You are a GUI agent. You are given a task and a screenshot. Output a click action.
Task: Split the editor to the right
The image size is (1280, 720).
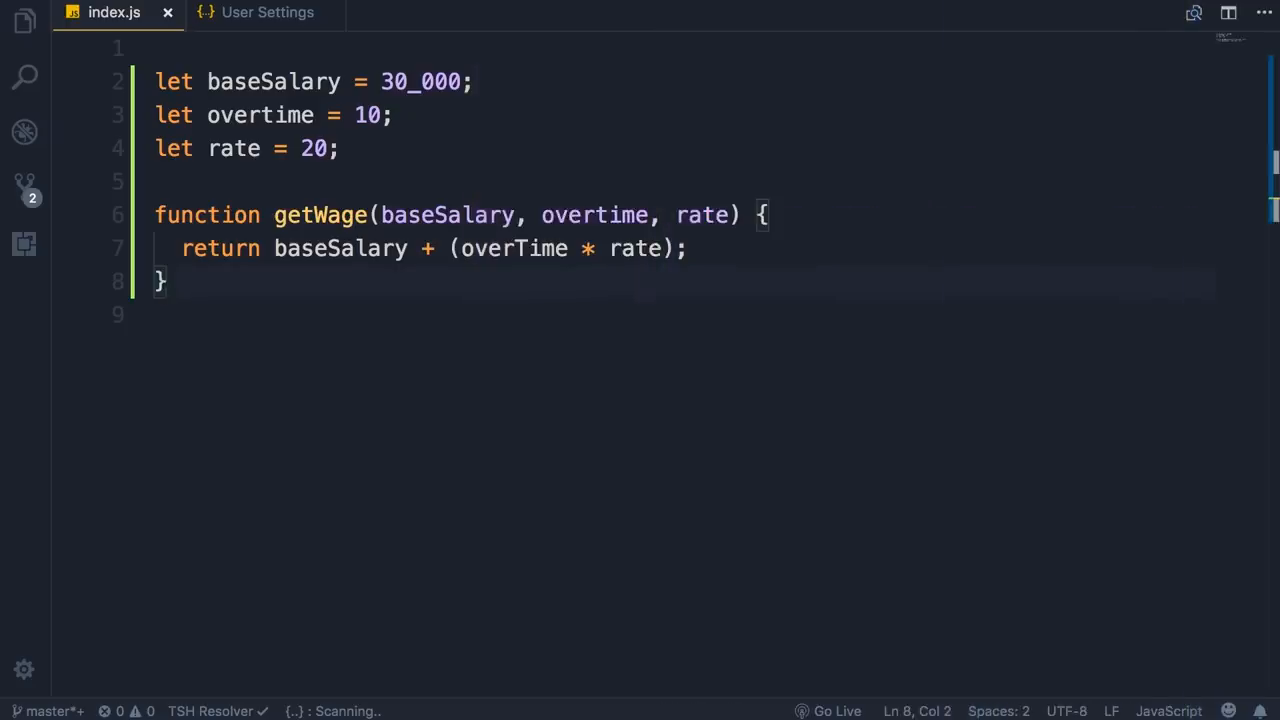[1229, 13]
